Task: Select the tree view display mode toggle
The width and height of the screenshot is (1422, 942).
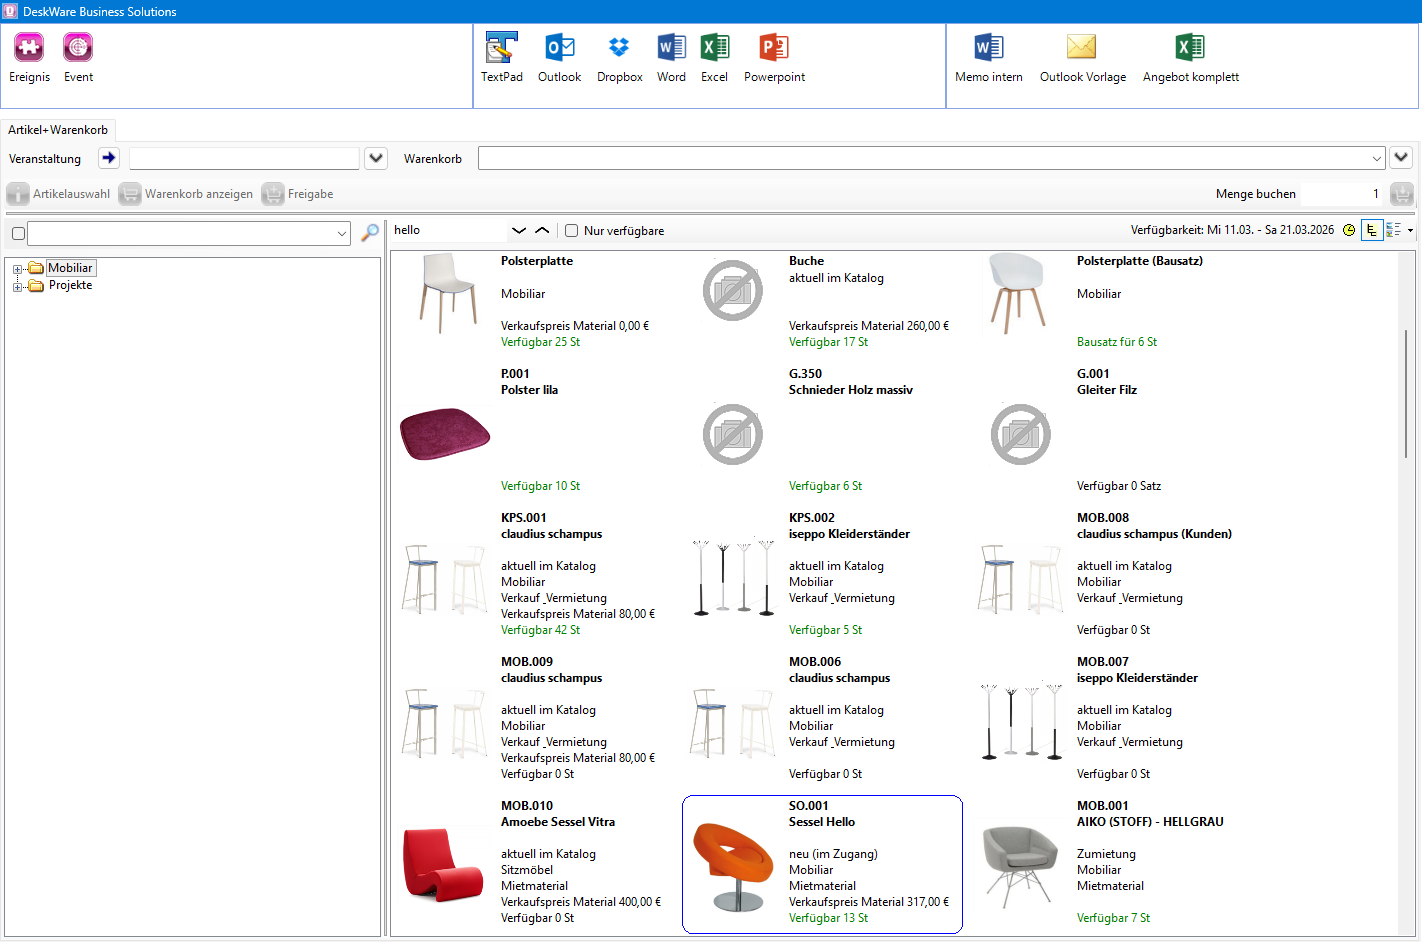Action: (x=1372, y=230)
